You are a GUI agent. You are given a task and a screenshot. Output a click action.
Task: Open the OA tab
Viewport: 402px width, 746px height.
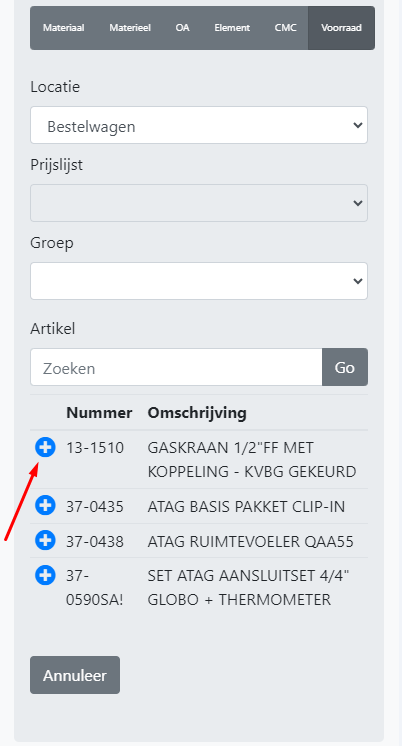[x=182, y=28]
